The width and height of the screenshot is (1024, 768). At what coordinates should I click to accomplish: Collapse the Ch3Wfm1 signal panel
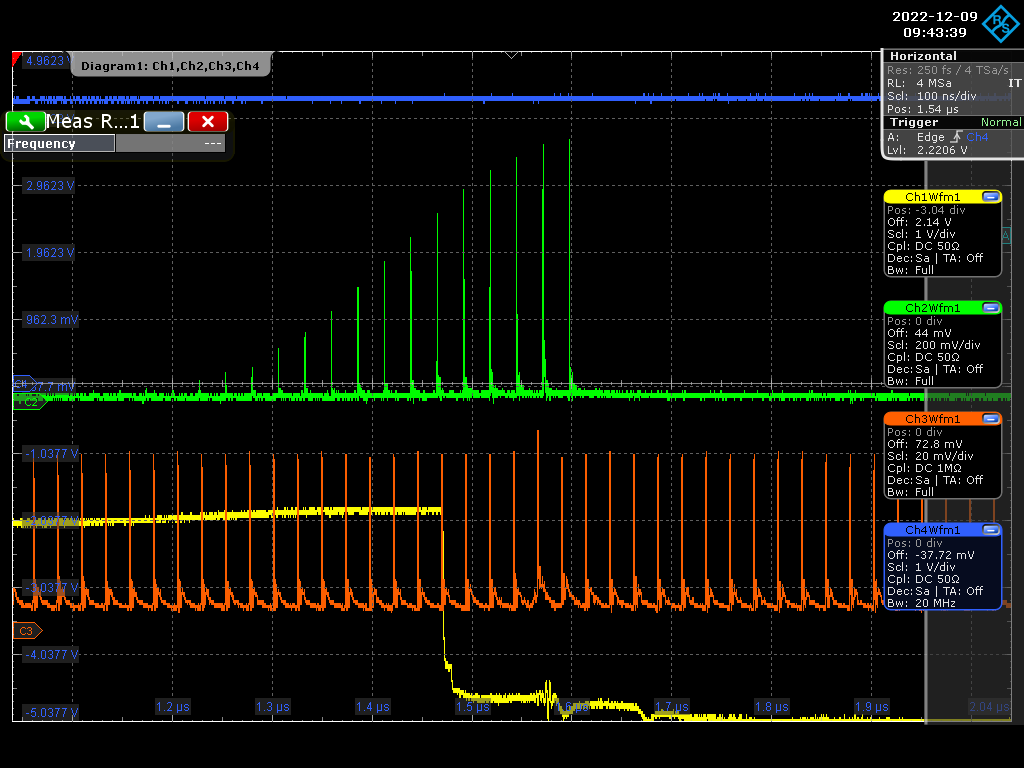pos(991,418)
